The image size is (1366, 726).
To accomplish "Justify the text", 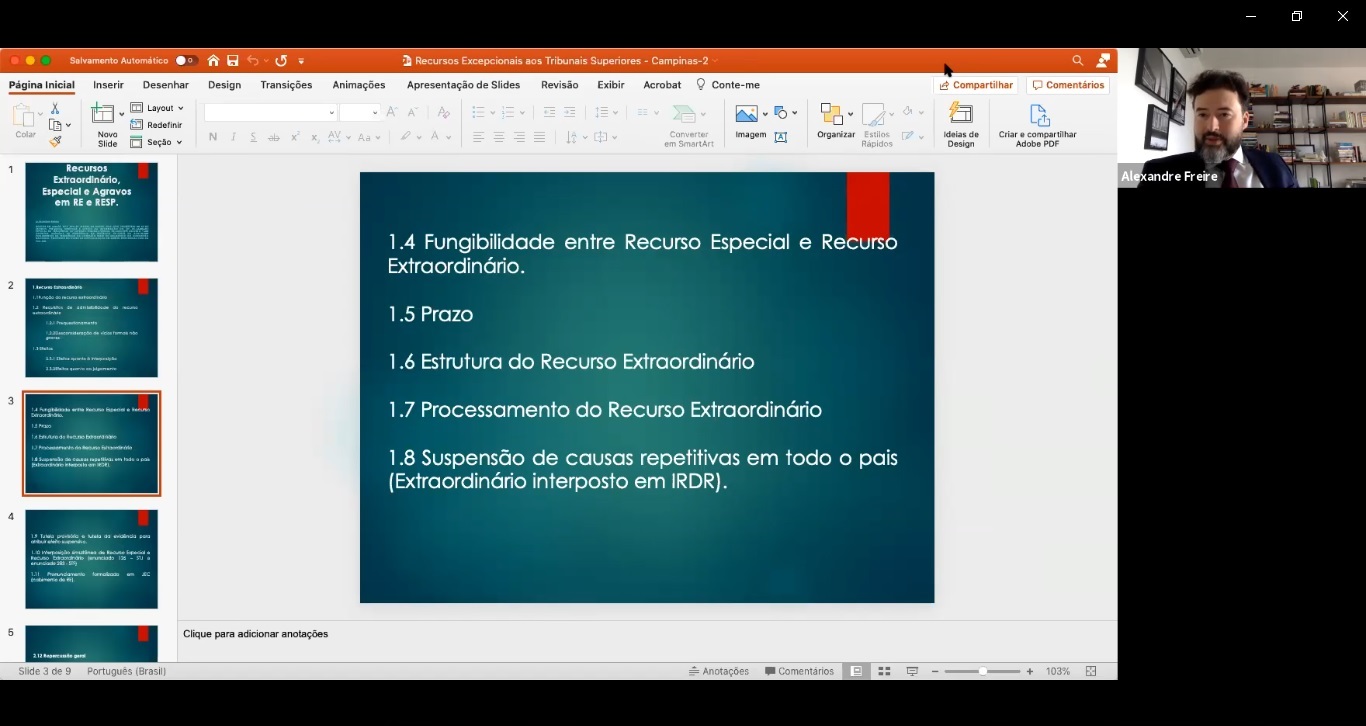I will 540,137.
